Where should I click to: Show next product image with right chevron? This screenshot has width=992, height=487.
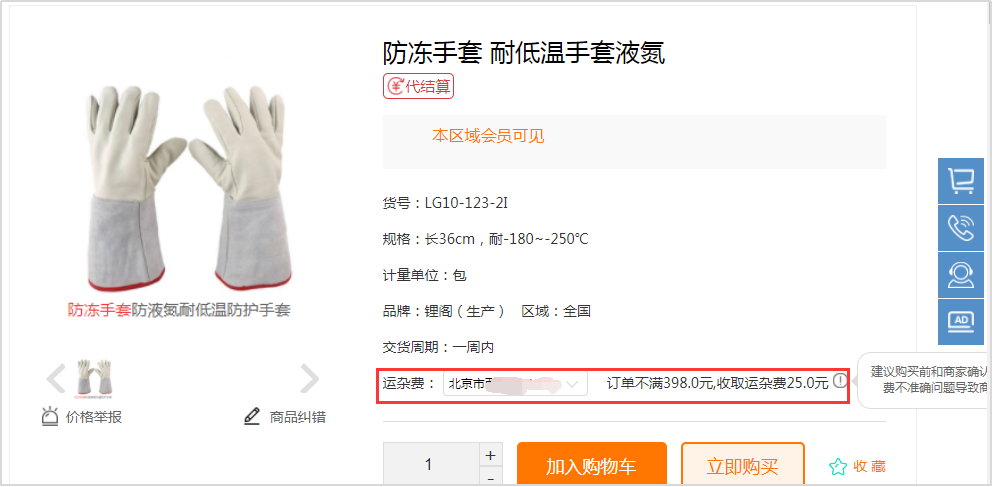coord(309,379)
